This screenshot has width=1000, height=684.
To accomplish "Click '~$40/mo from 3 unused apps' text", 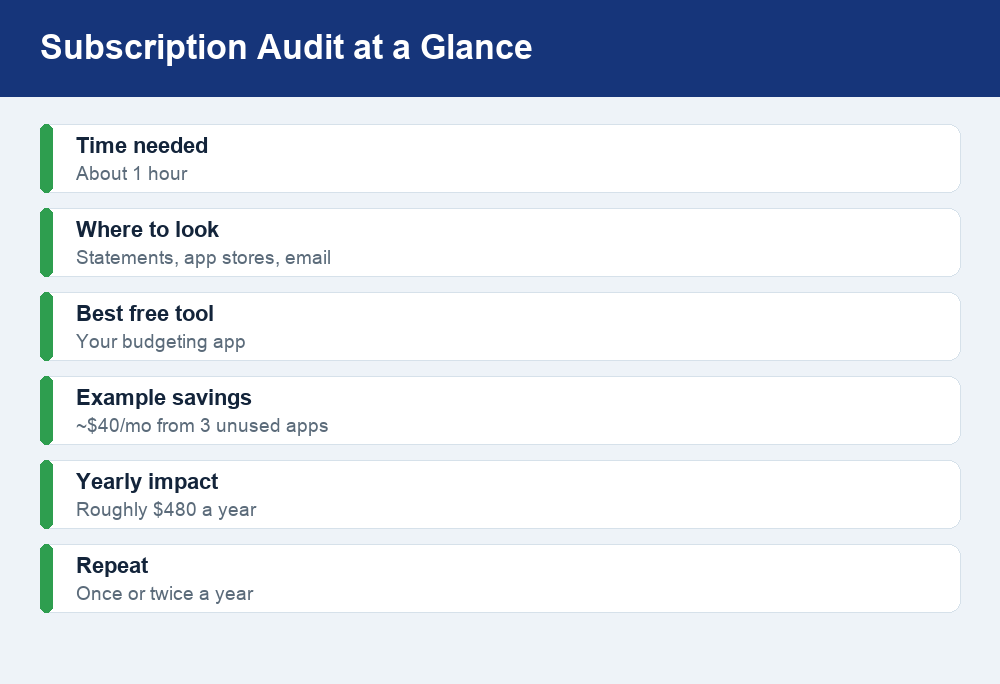I will coord(202,426).
